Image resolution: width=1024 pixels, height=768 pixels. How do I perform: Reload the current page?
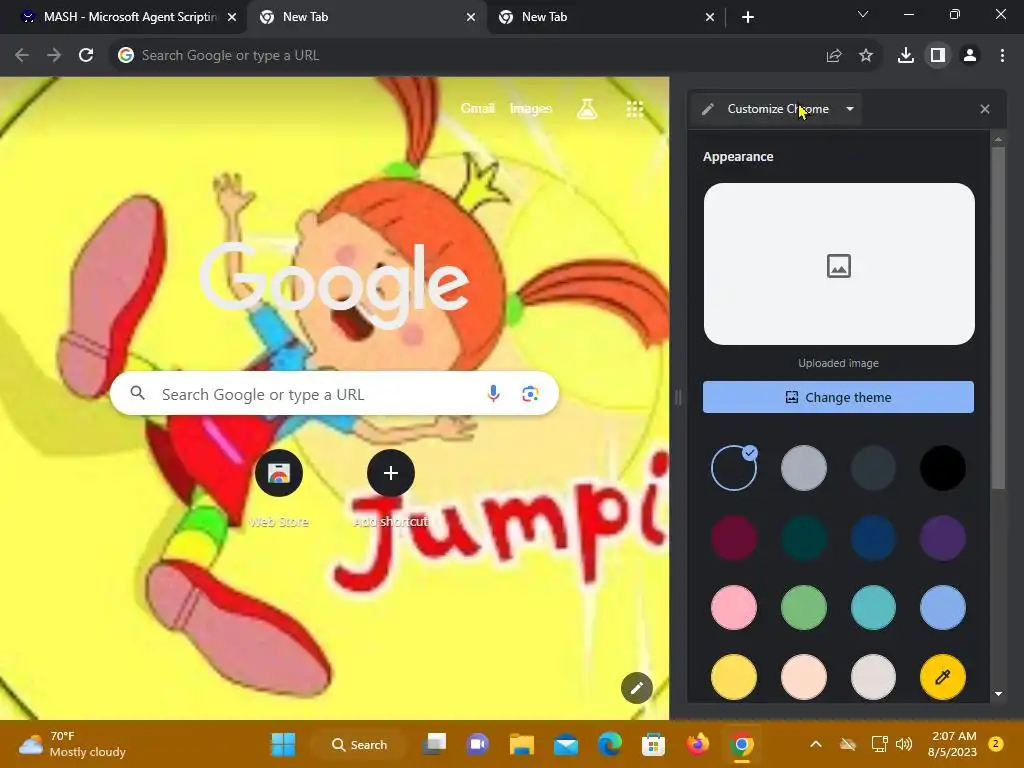pyautogui.click(x=86, y=56)
